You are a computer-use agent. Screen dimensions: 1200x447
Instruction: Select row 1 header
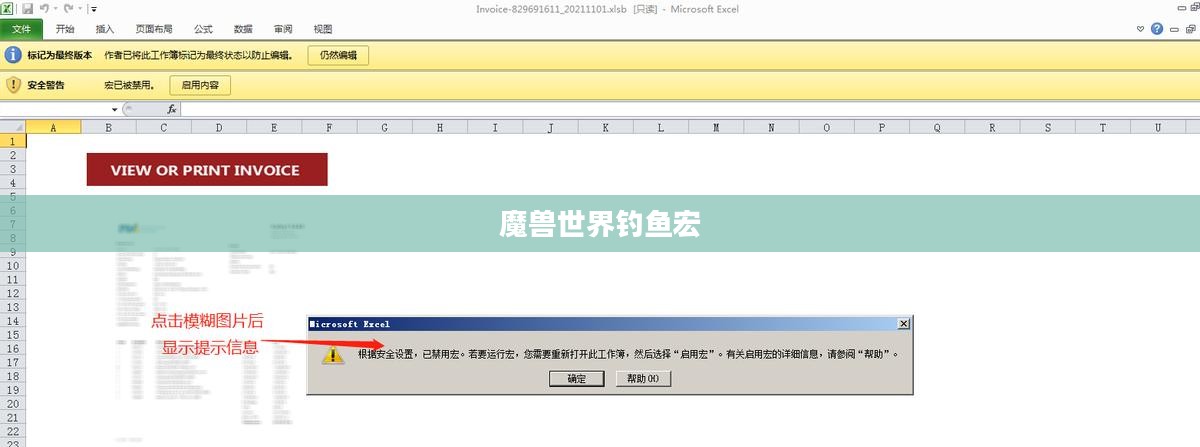(12, 142)
